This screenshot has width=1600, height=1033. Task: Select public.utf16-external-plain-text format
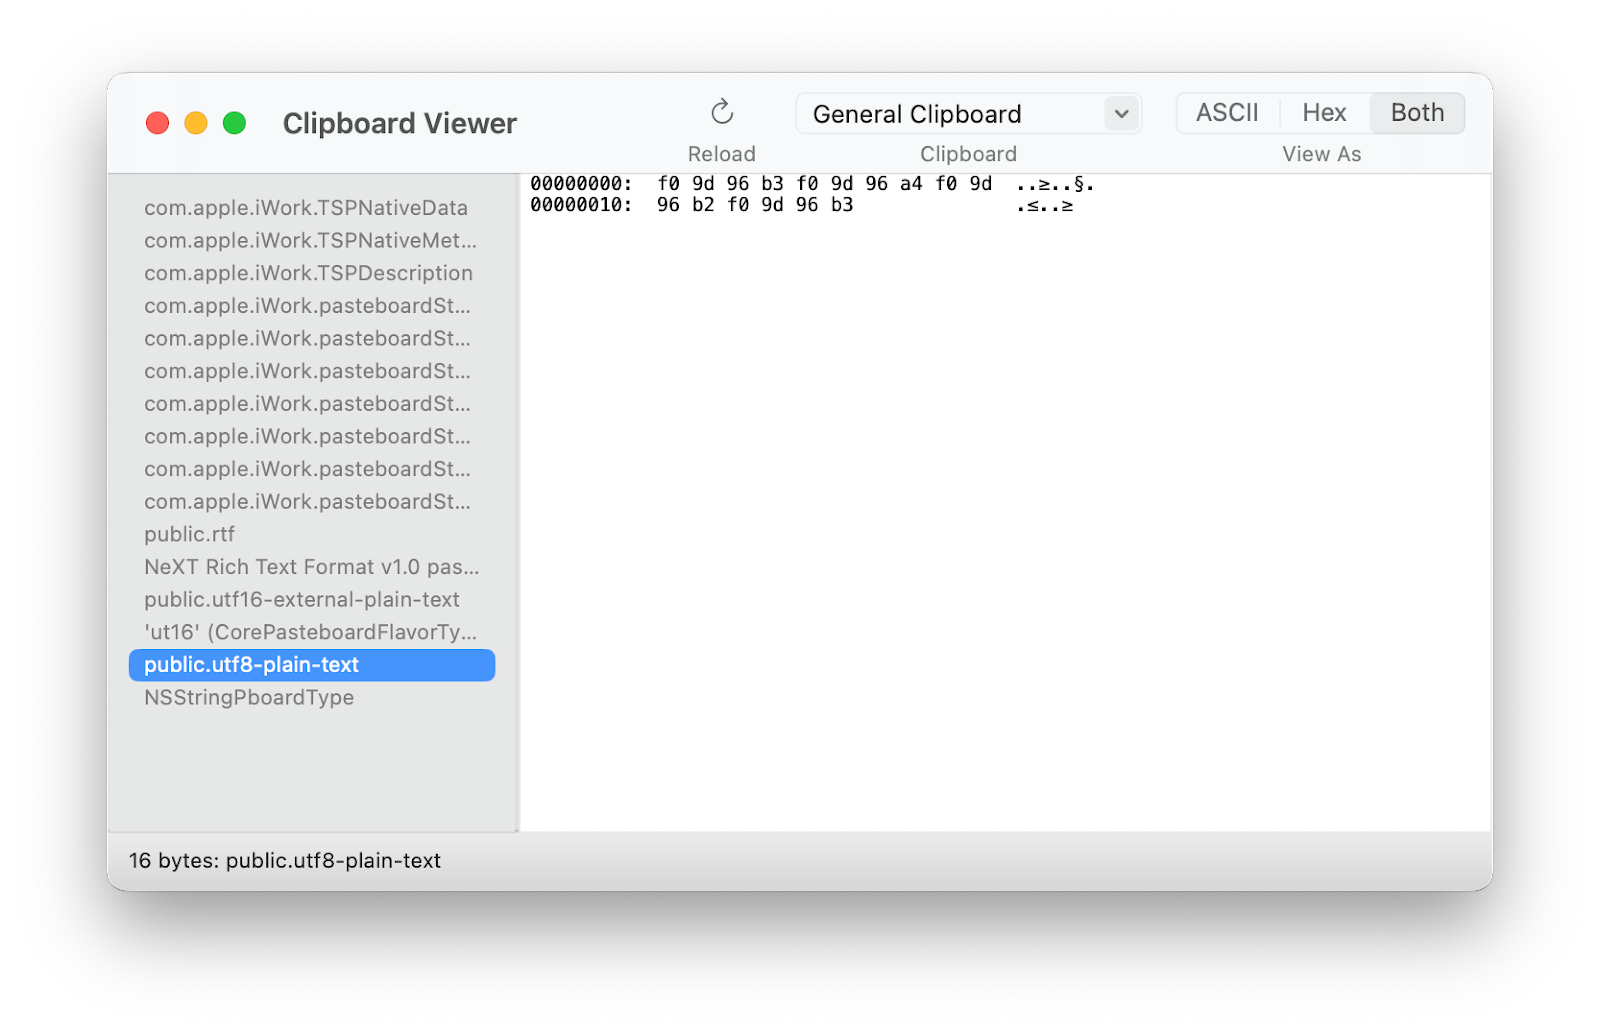point(302,599)
